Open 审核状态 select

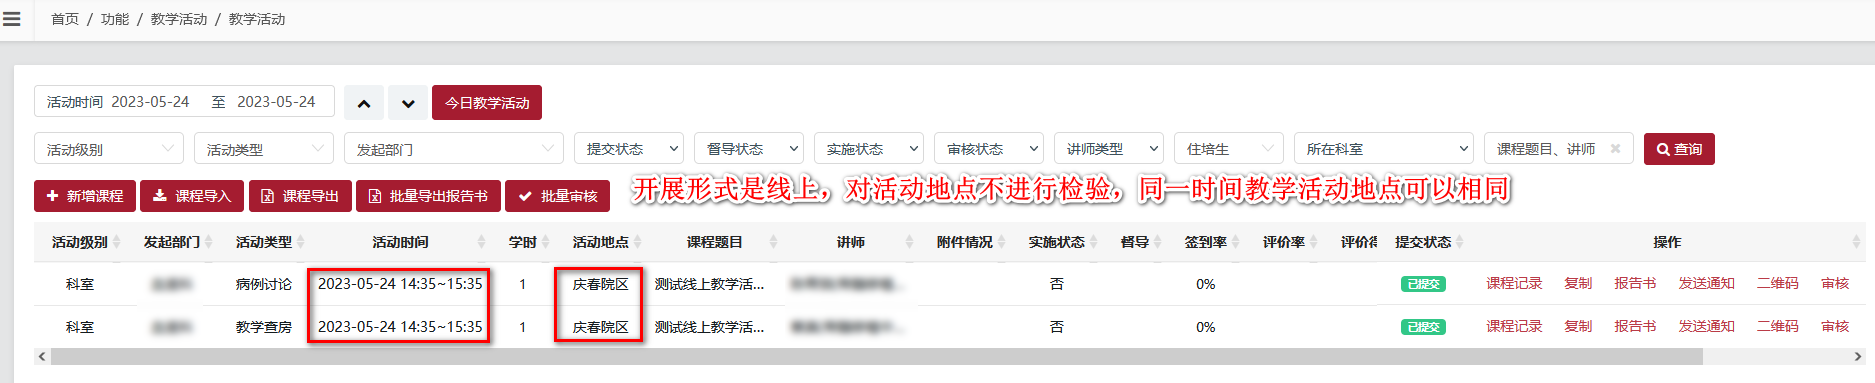coord(989,149)
